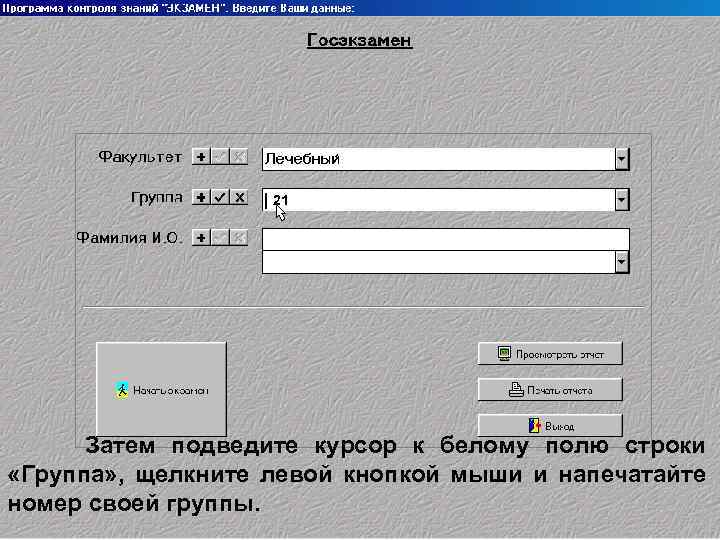Viewport: 720px width, 540px height.
Task: Cancel group entry with Группа X button
Action: click(x=239, y=197)
